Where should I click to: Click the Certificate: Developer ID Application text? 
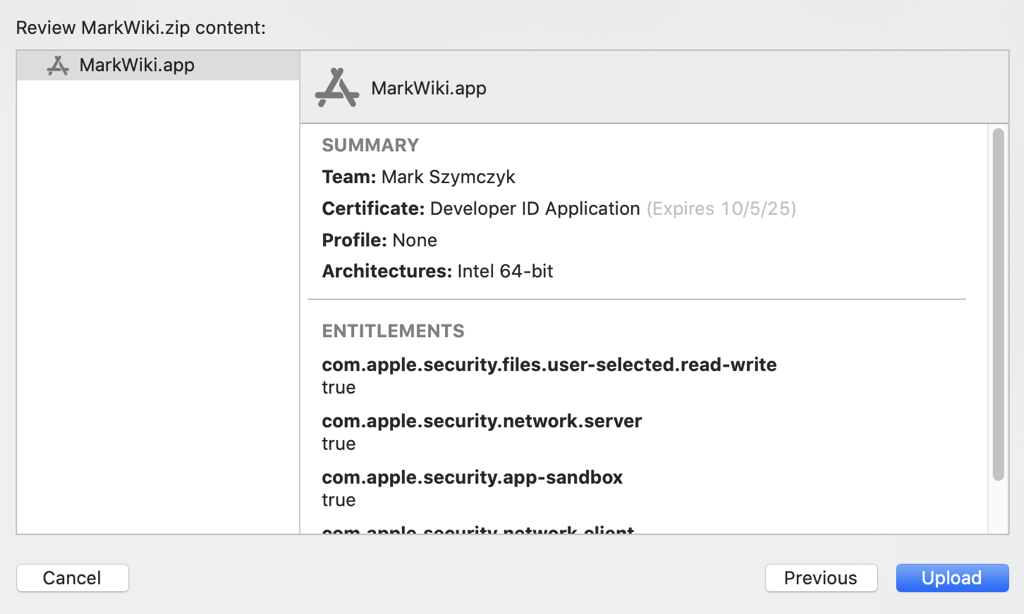(480, 209)
